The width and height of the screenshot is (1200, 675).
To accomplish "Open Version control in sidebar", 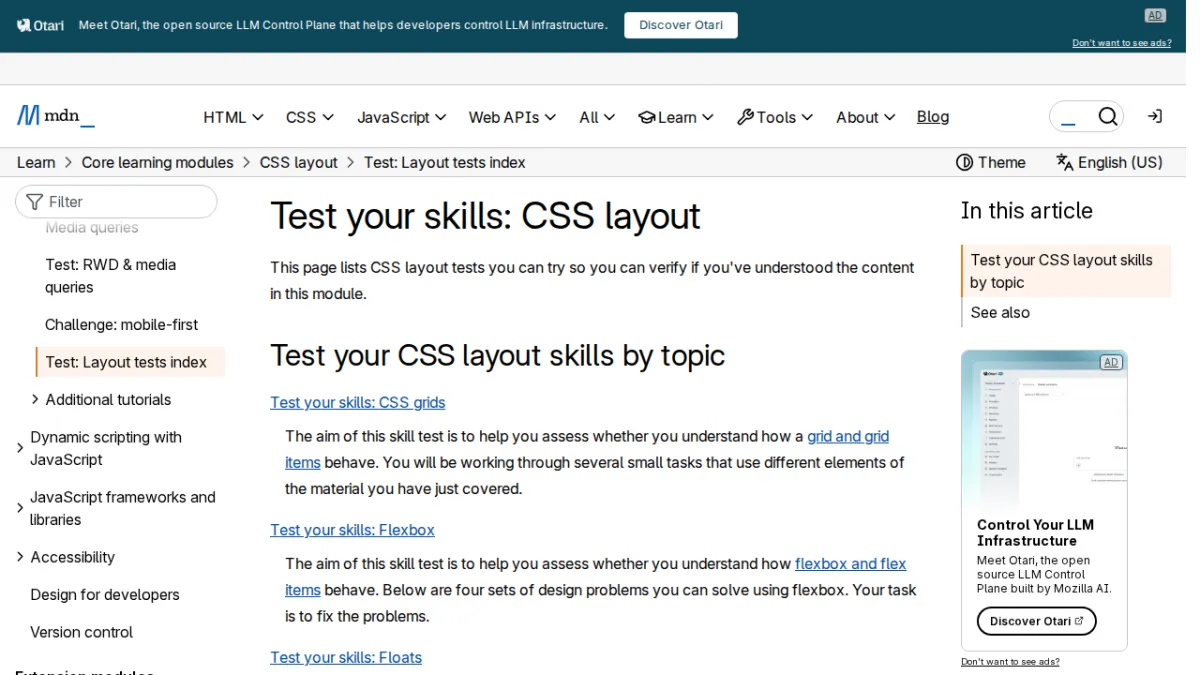I will tap(81, 632).
